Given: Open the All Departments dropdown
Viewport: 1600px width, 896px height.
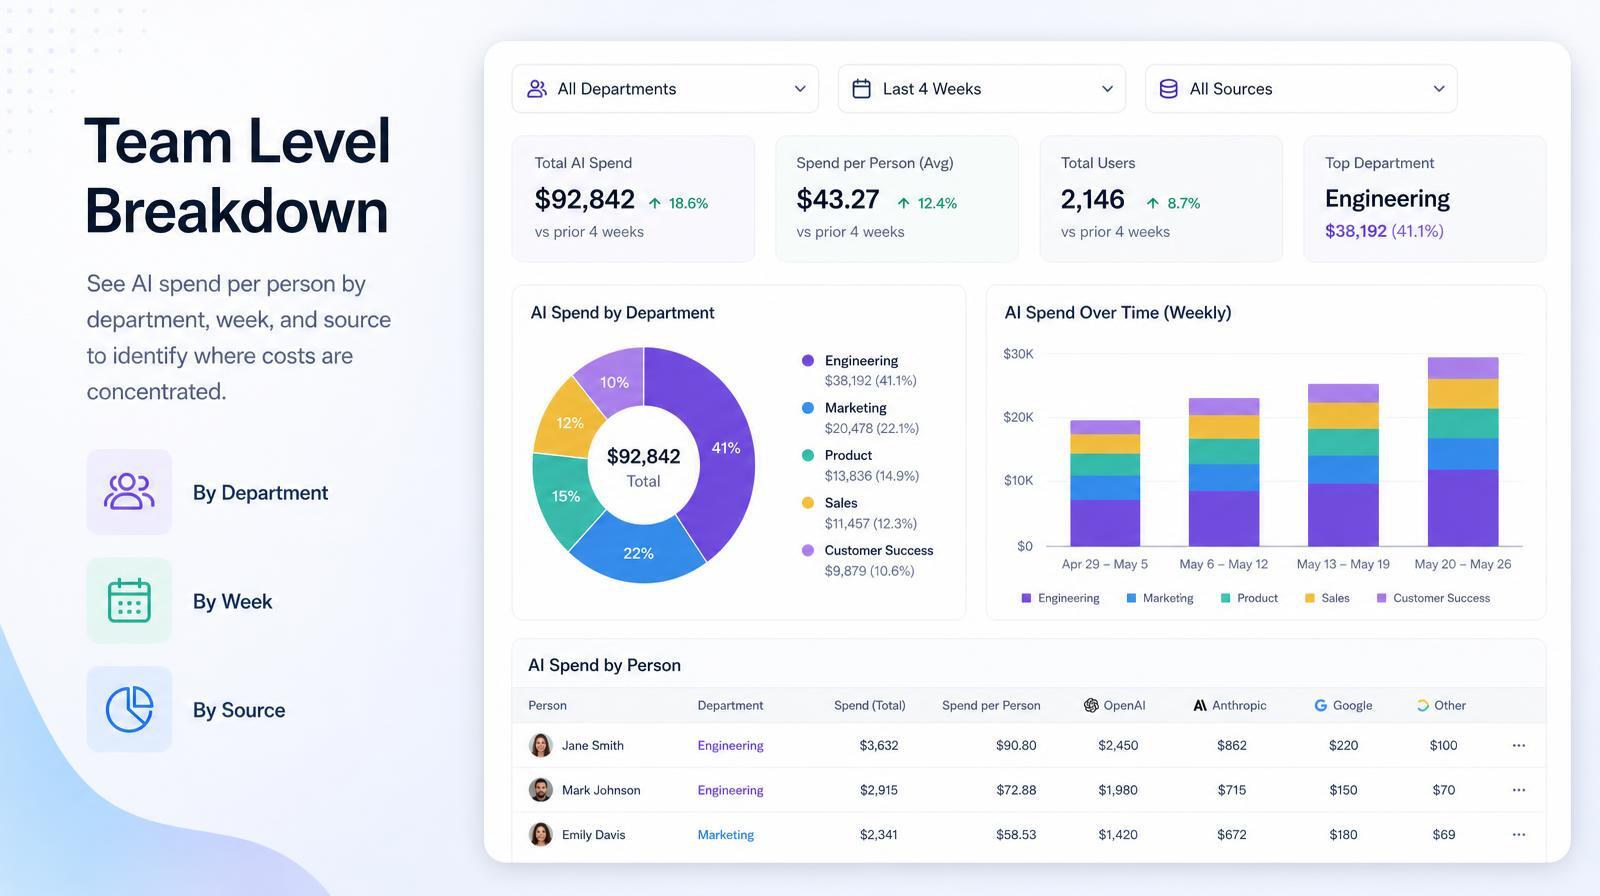Looking at the screenshot, I should coord(665,89).
